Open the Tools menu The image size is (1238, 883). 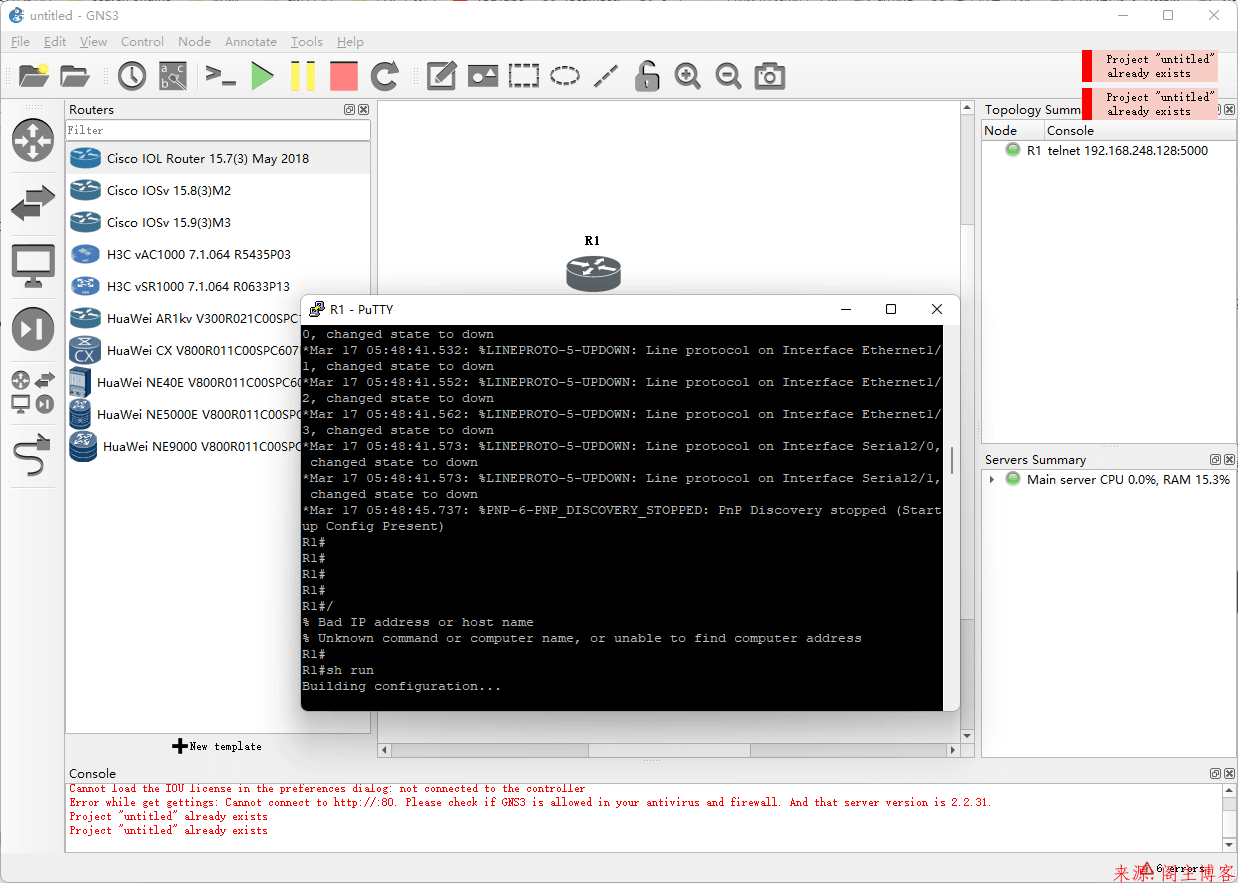click(307, 42)
